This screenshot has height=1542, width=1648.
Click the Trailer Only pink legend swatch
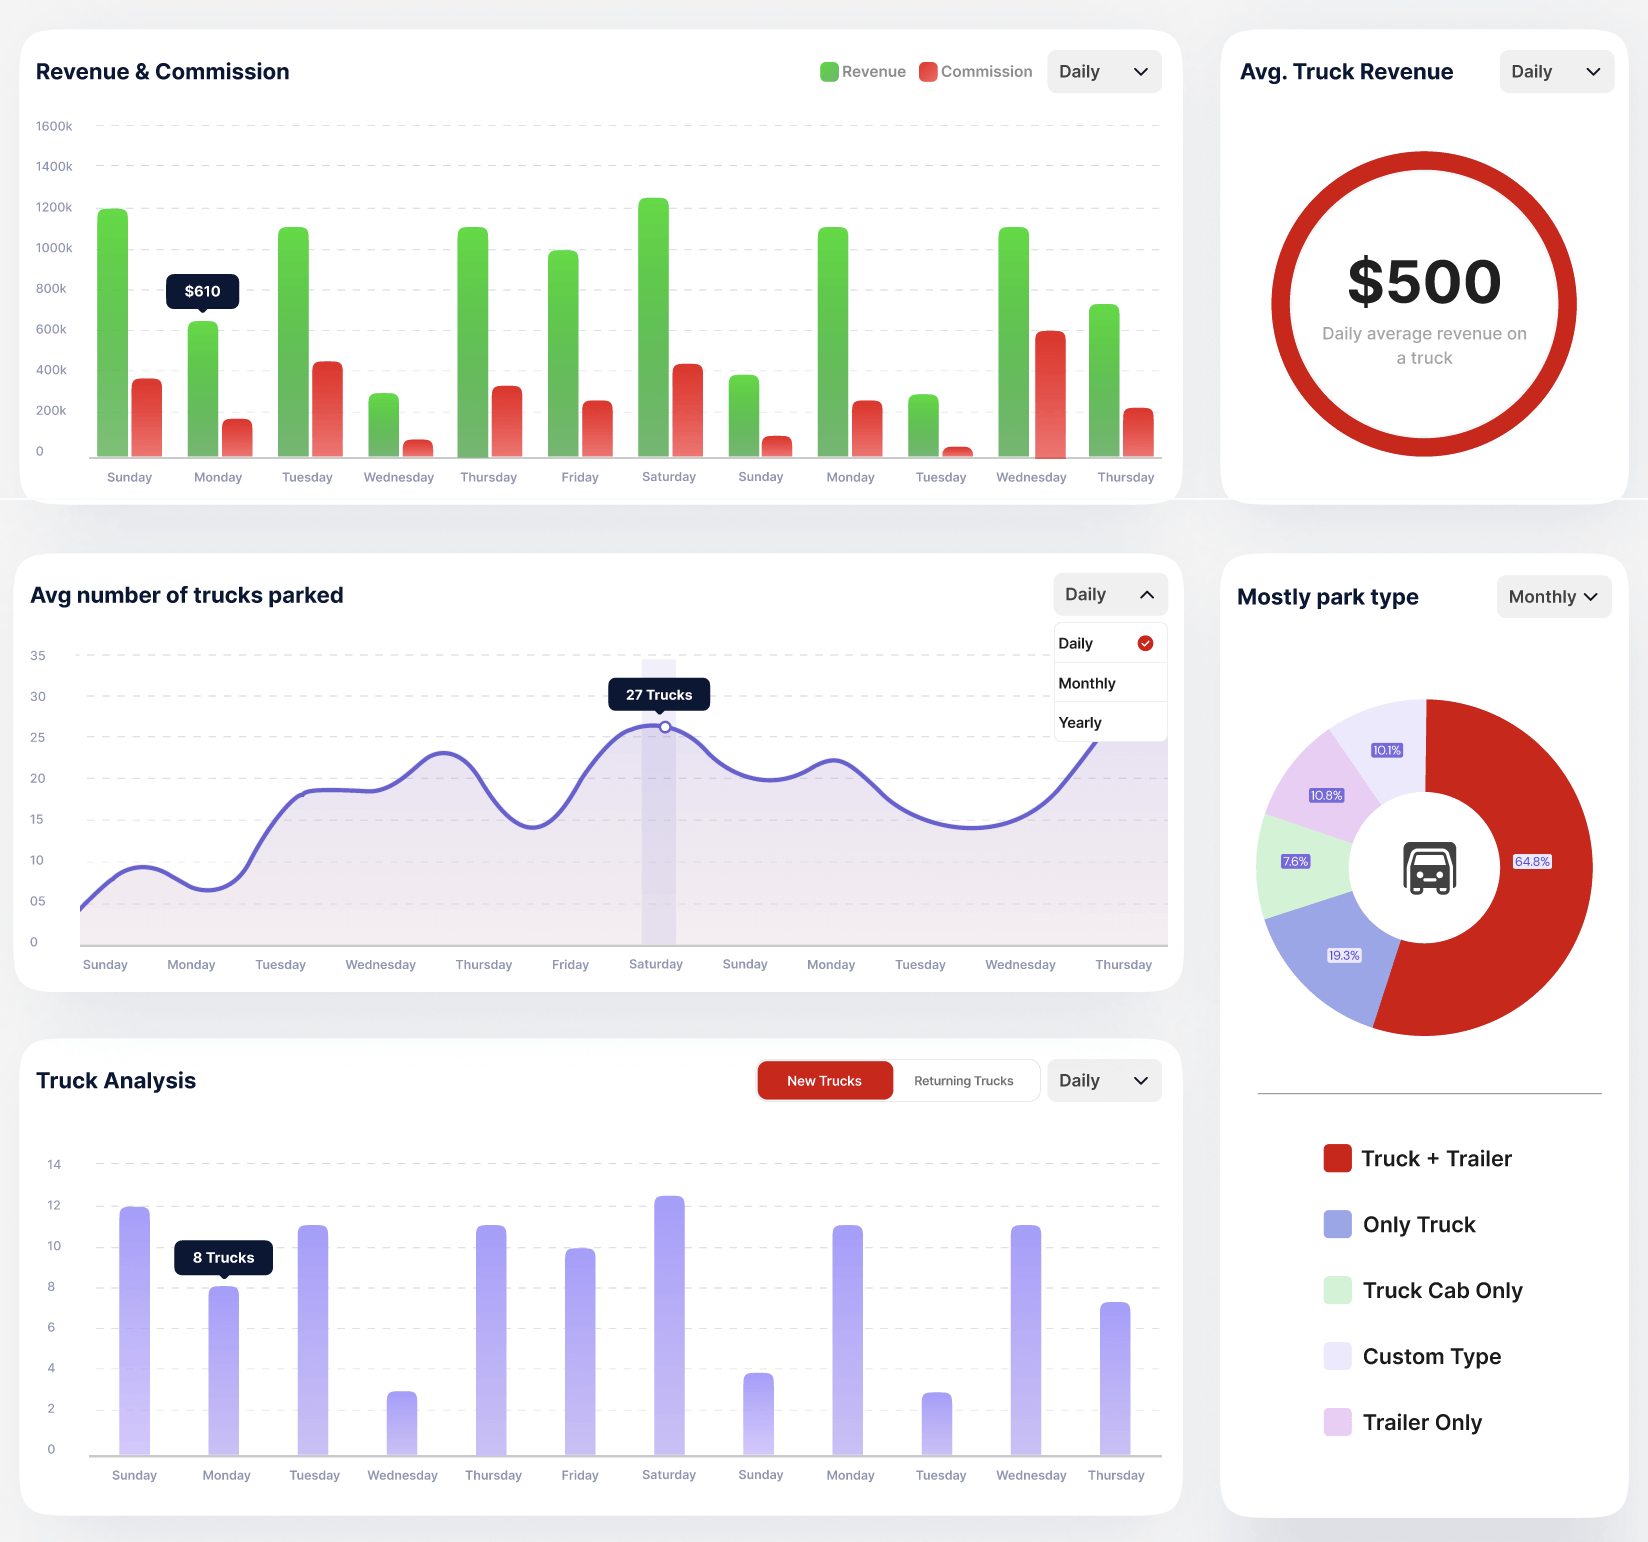[1337, 1422]
